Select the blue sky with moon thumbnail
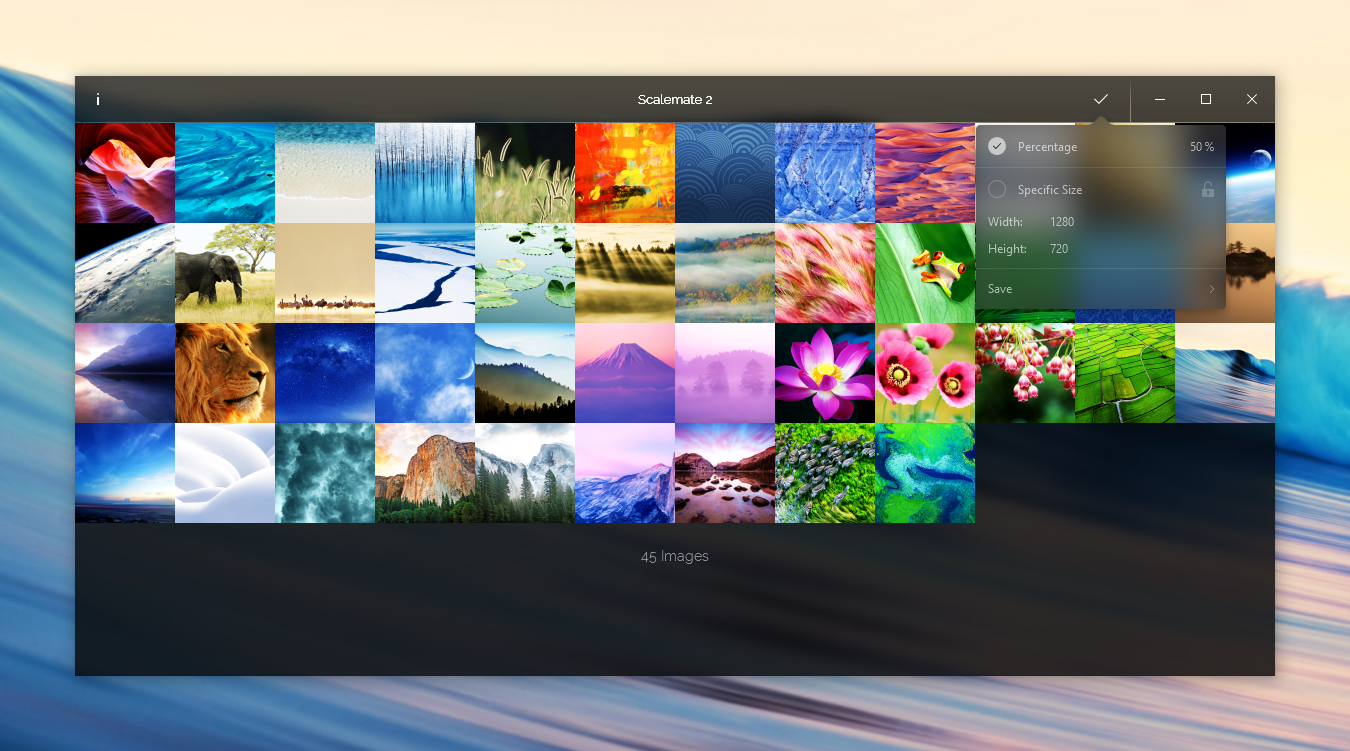 click(425, 373)
